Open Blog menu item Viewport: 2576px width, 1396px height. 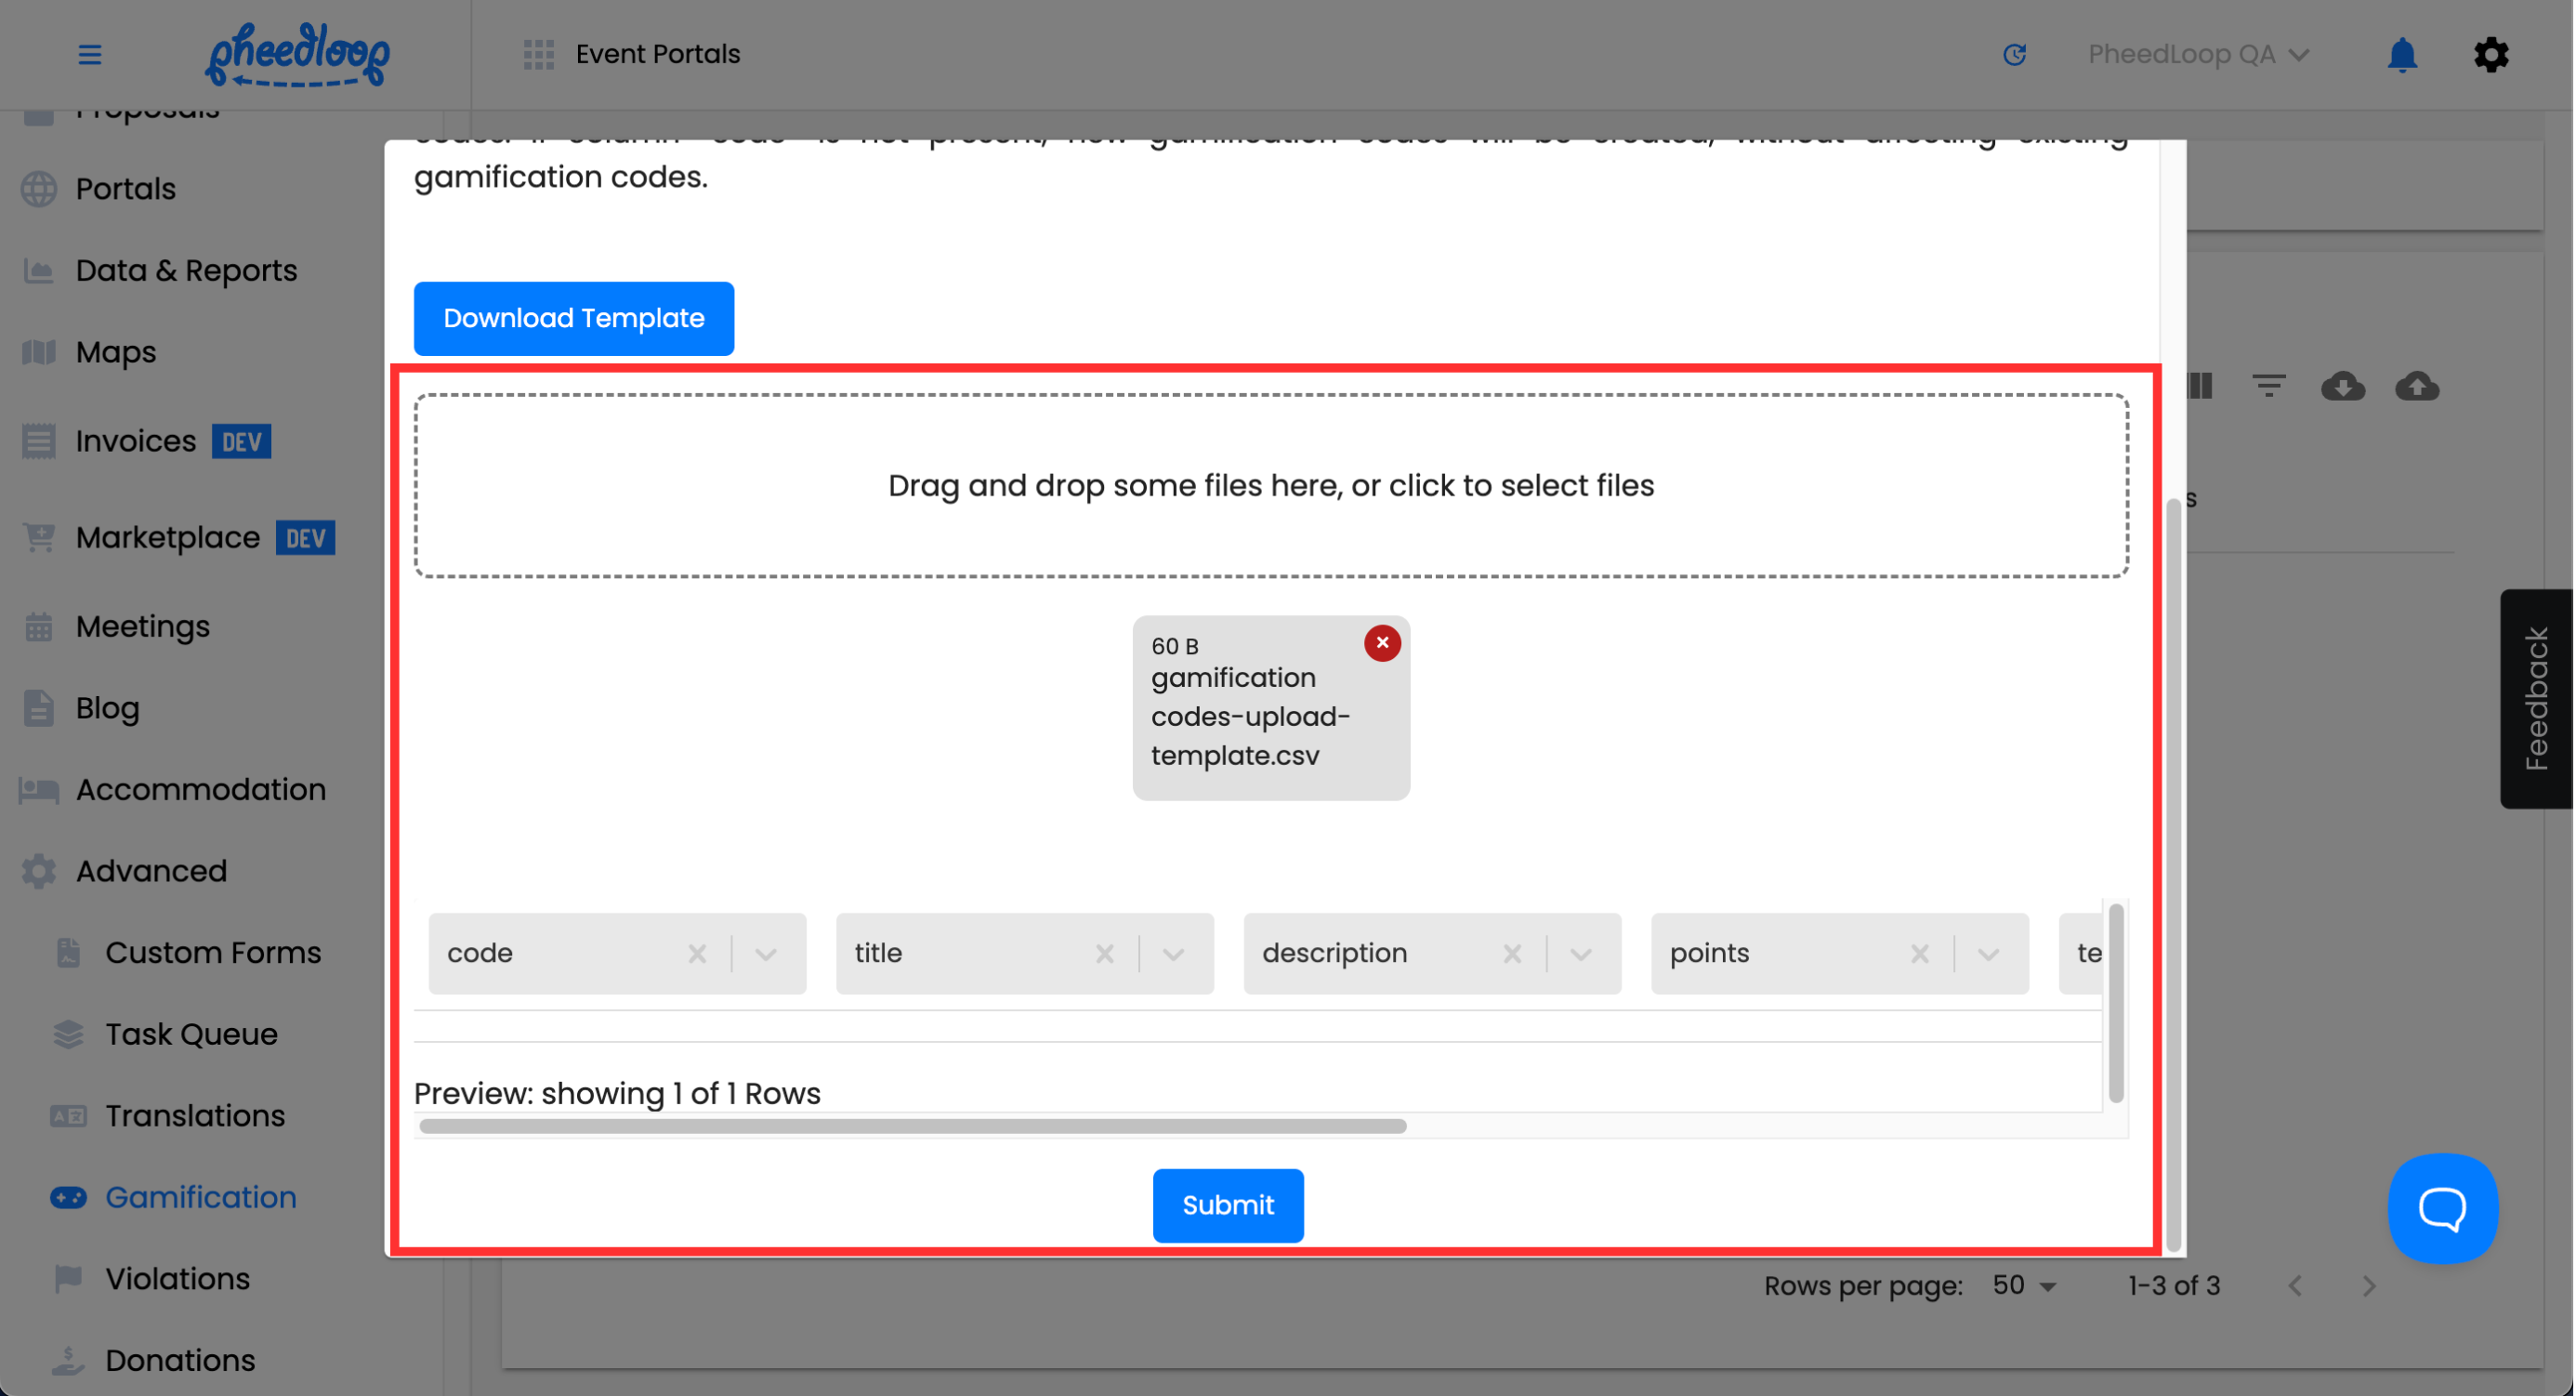108,708
